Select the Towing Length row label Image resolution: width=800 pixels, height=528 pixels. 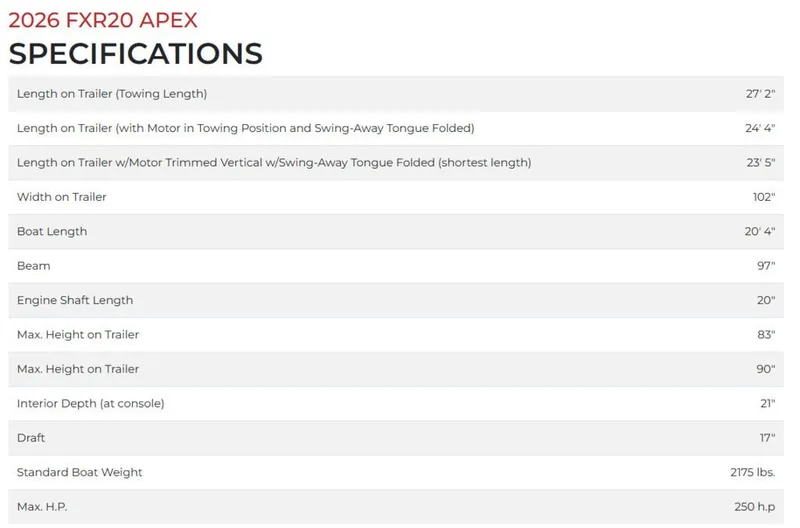[x=112, y=94]
